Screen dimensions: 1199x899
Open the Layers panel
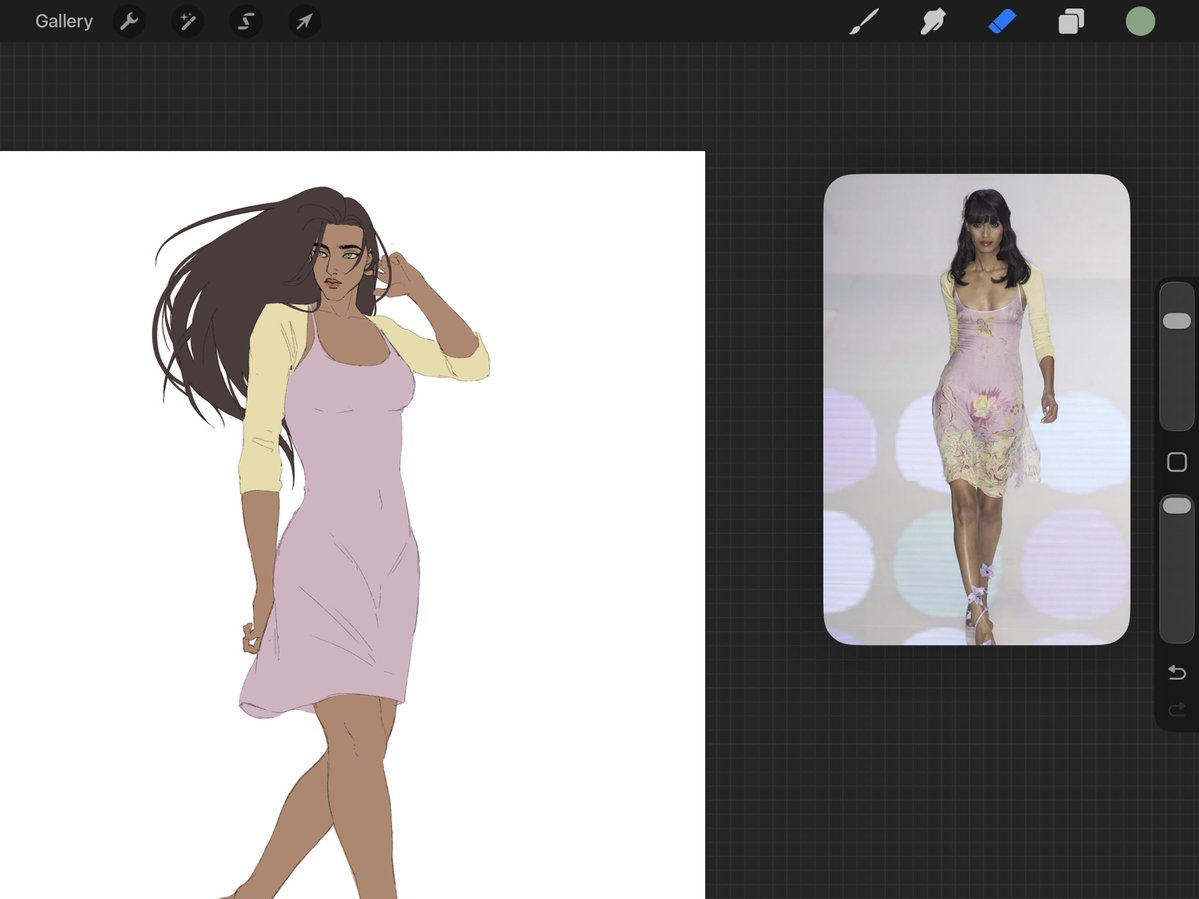[1071, 21]
